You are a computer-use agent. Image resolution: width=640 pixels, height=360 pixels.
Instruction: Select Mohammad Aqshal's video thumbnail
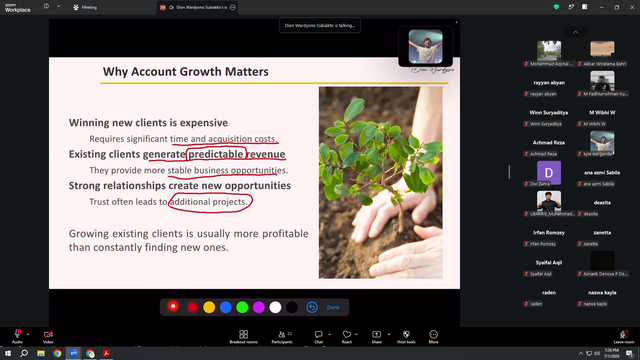[549, 51]
